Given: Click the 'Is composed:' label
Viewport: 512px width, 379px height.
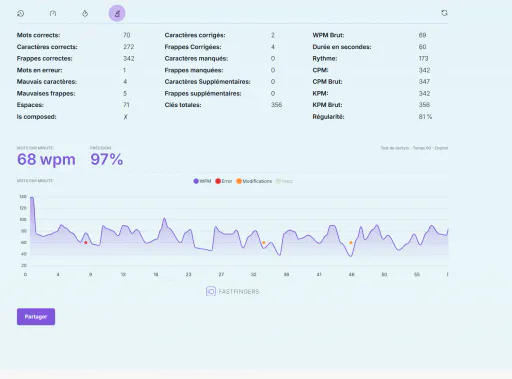Looking at the screenshot, I should 36,117.
